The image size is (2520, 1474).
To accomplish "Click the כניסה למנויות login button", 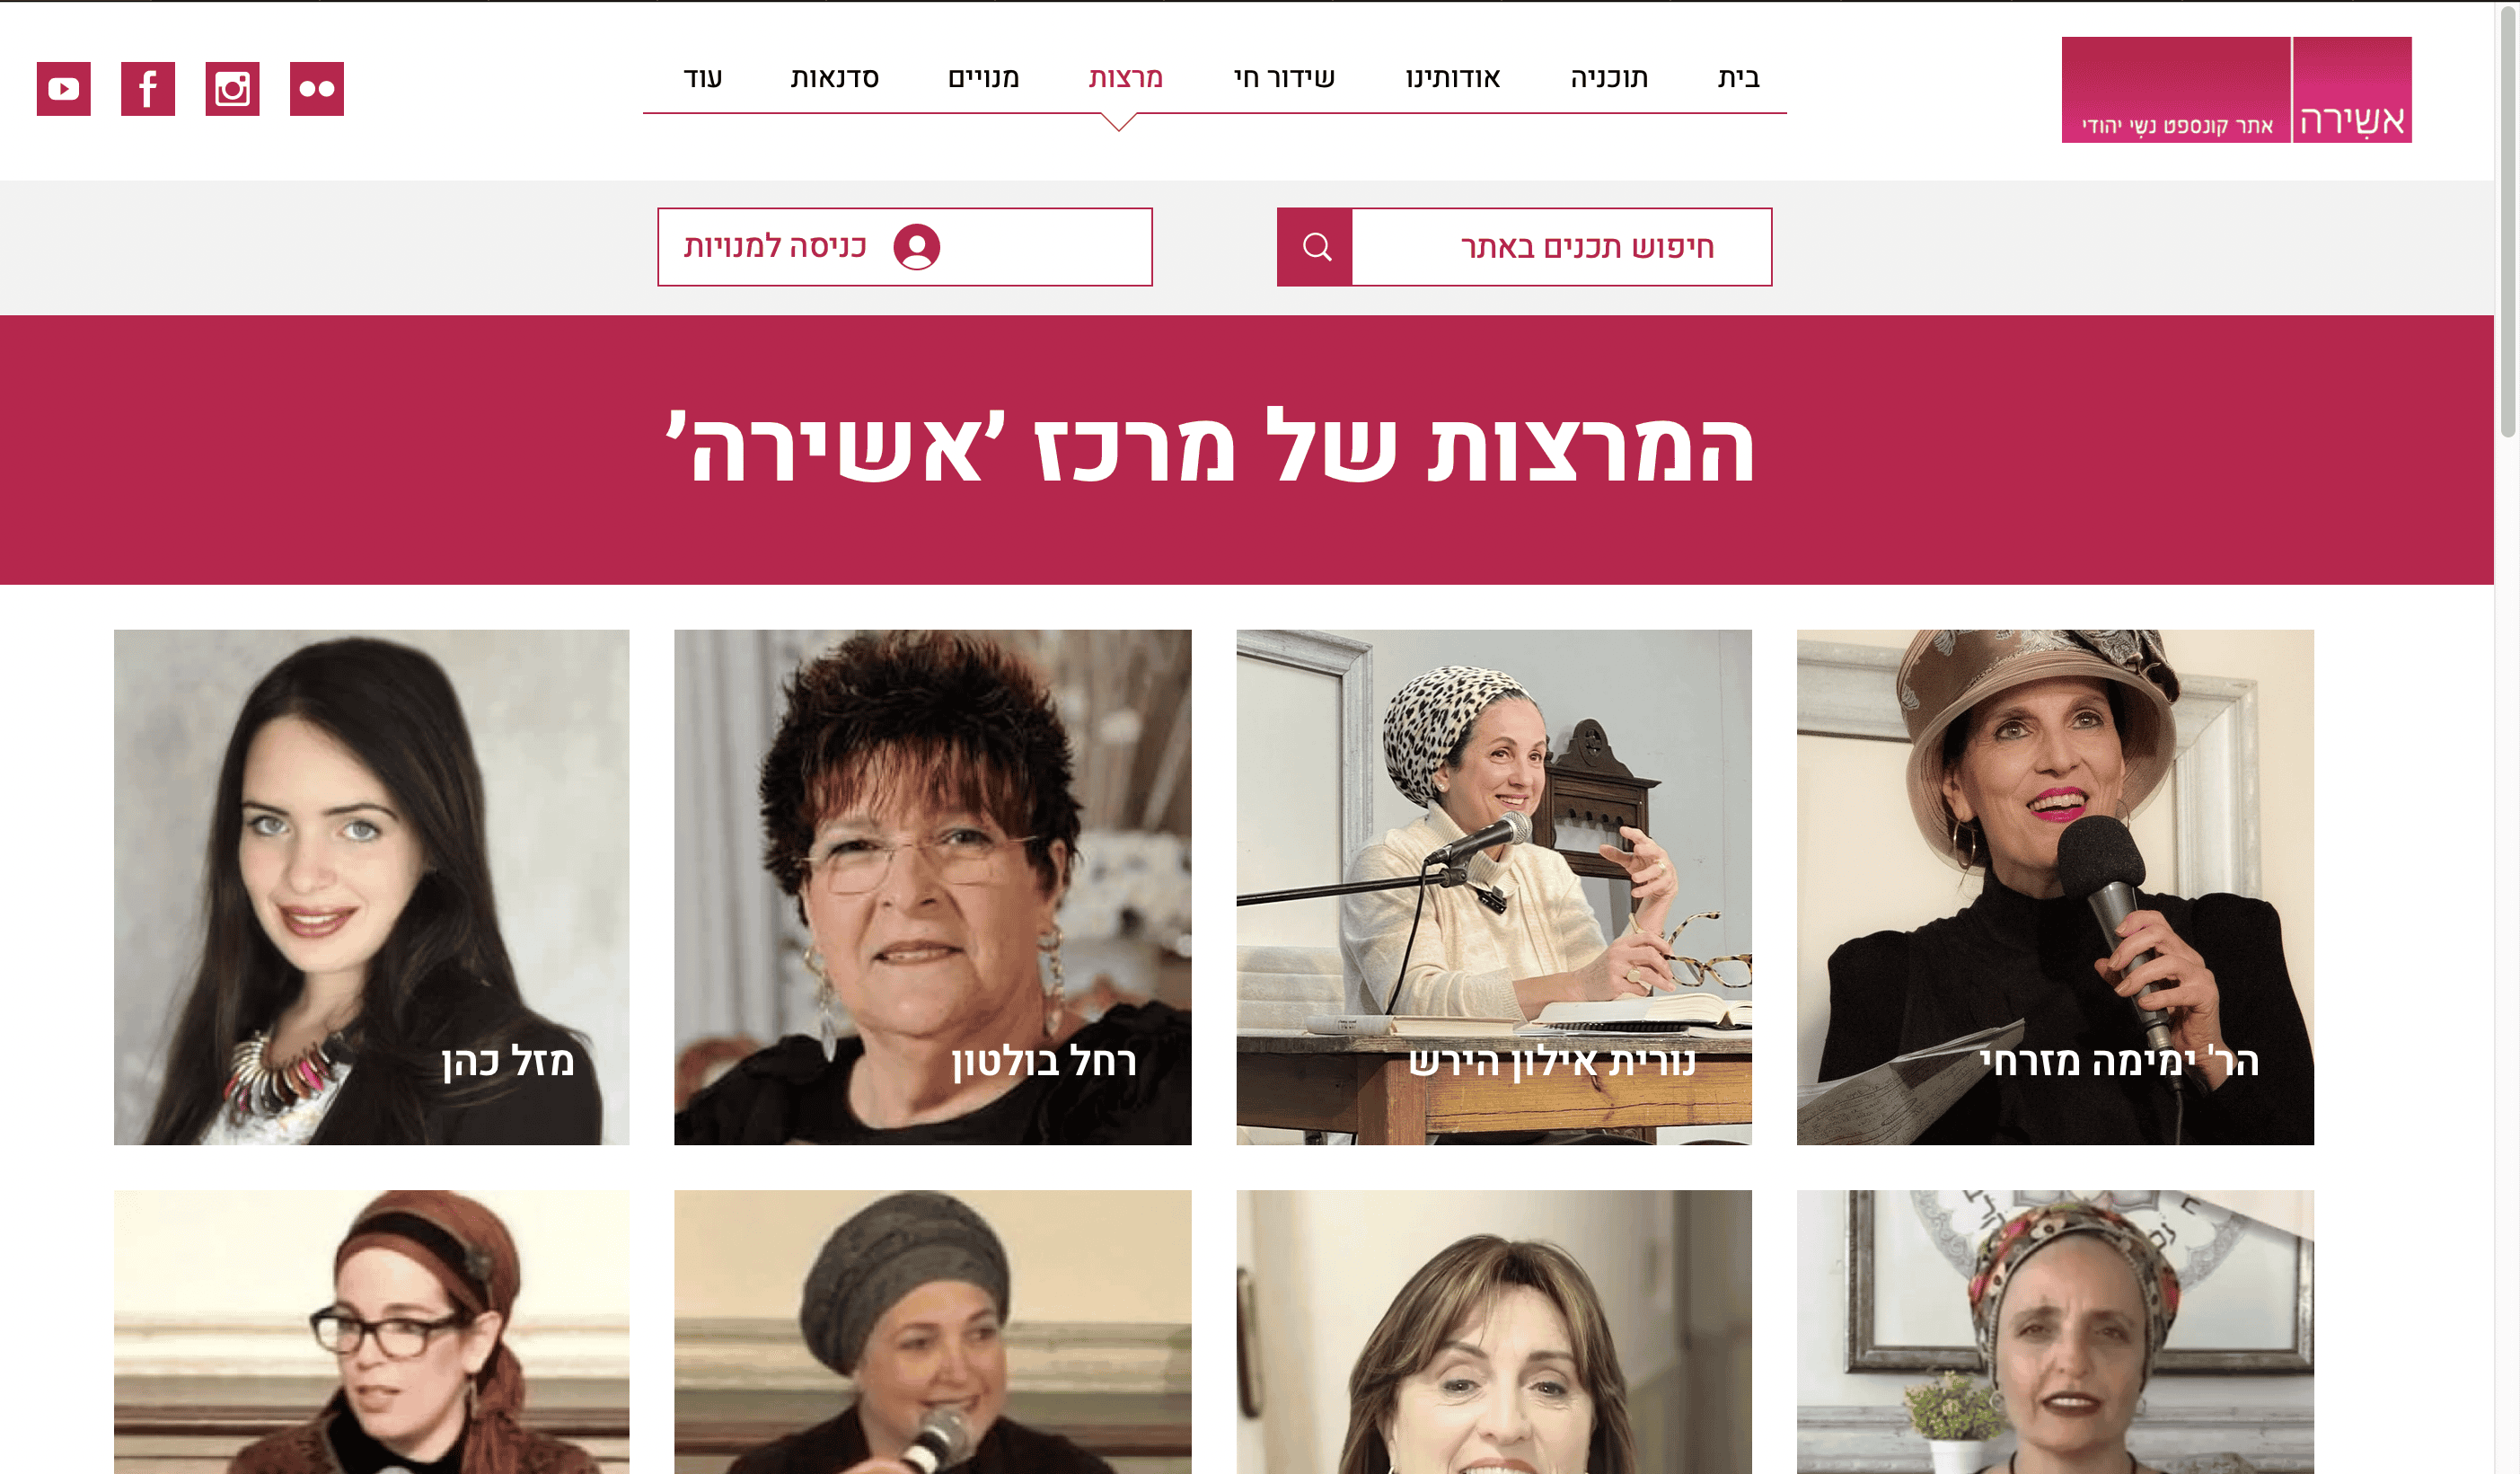I will click(x=904, y=247).
